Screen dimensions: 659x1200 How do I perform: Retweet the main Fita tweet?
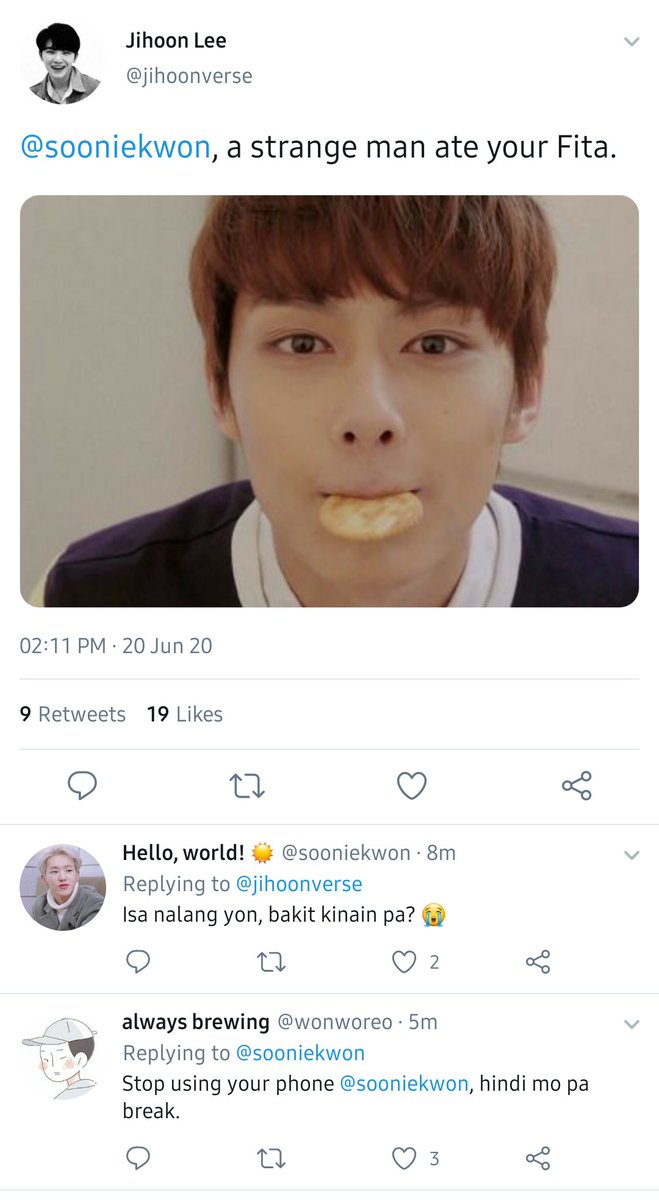coord(247,787)
